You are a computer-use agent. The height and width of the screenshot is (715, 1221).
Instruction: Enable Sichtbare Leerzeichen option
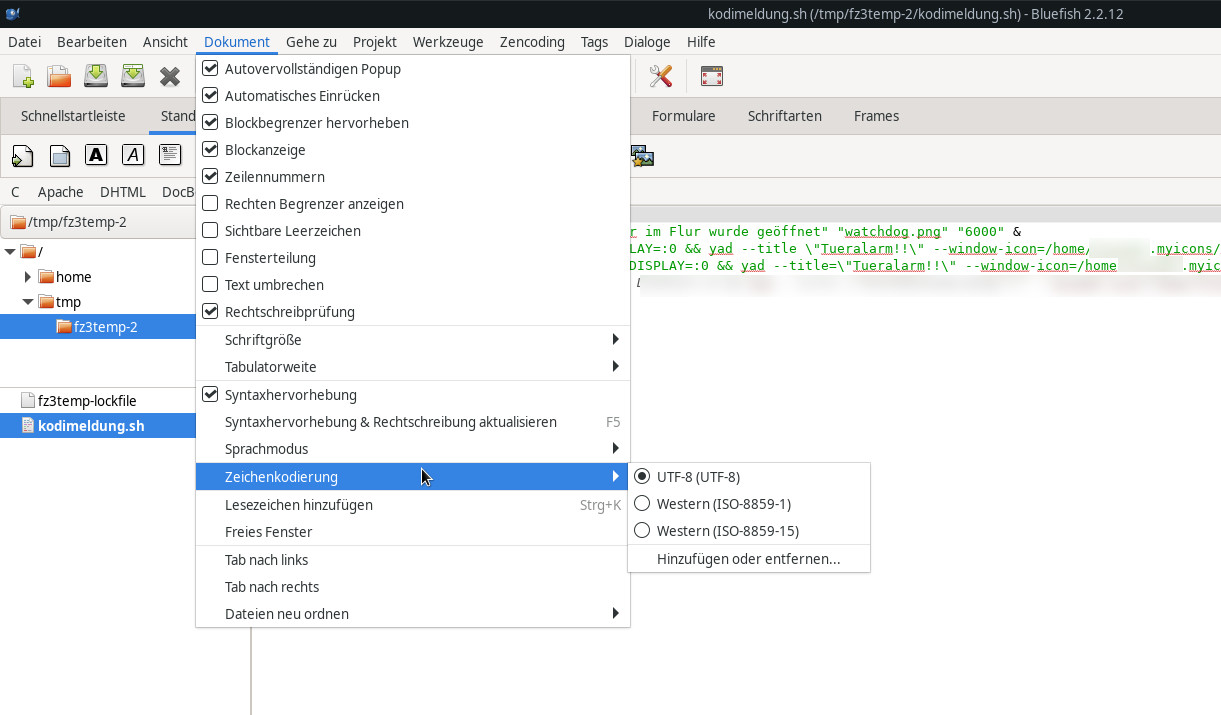click(x=210, y=231)
